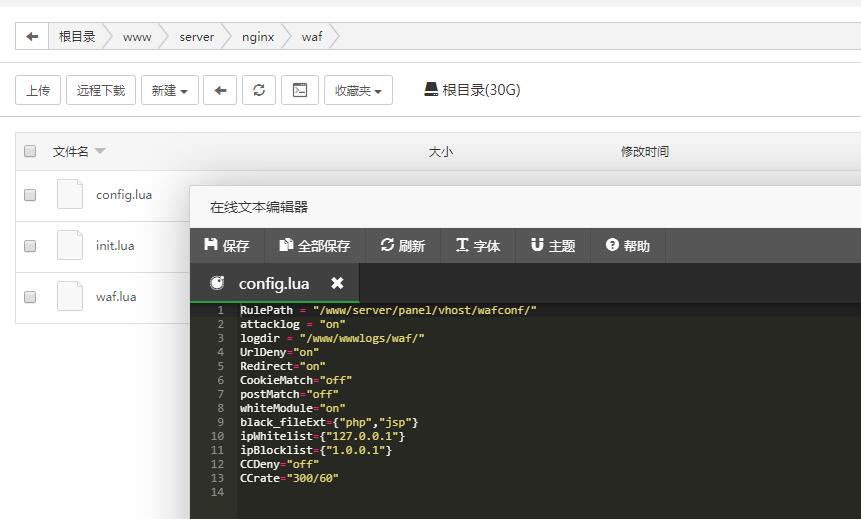Click the init.lua file icon
861x519 pixels.
[70, 245]
